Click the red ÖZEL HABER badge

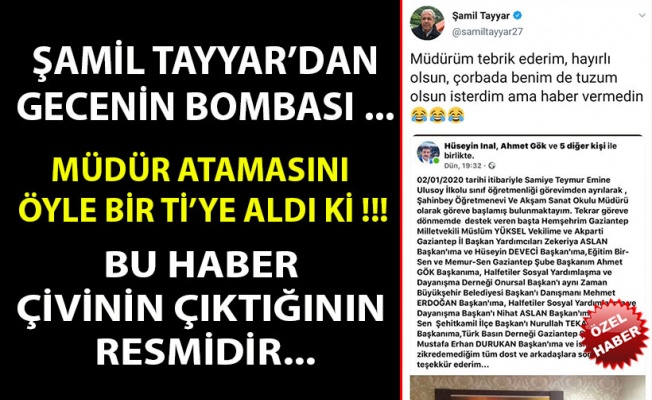click(615, 333)
